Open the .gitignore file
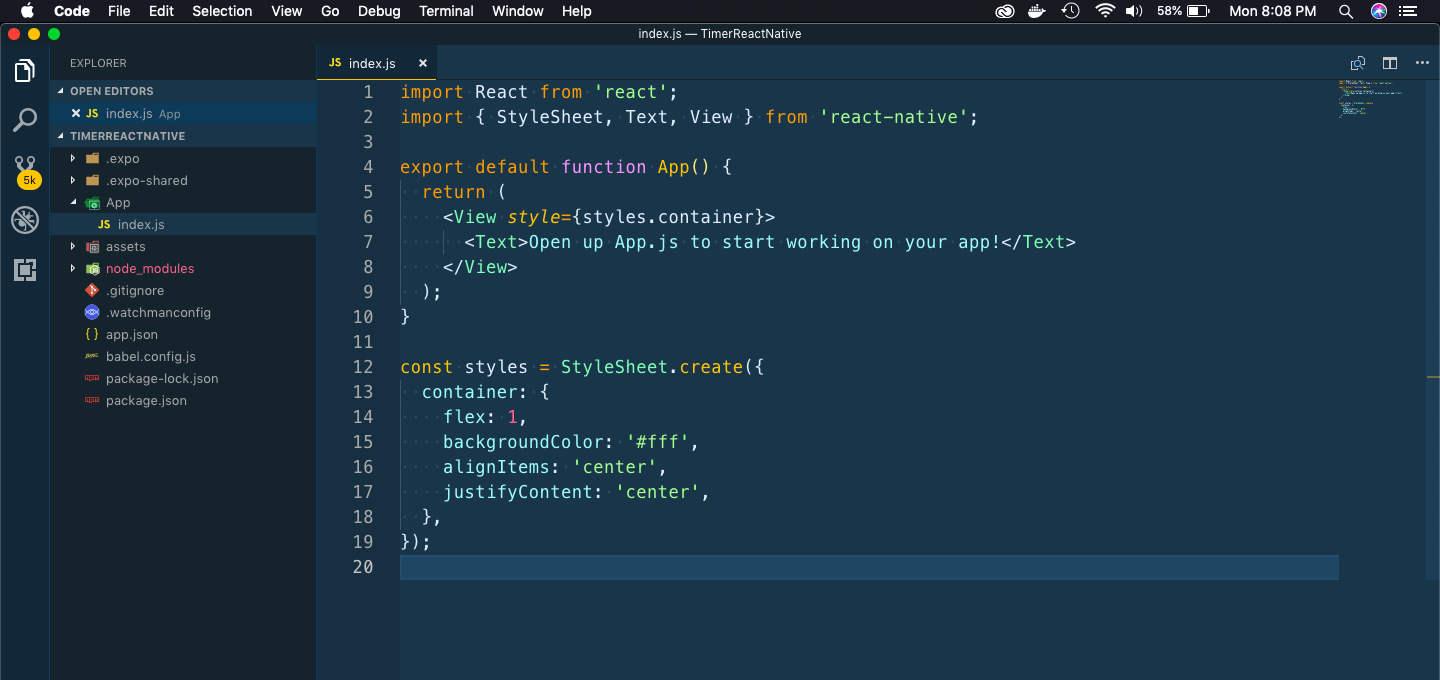The width and height of the screenshot is (1440, 680). click(x=183, y=290)
